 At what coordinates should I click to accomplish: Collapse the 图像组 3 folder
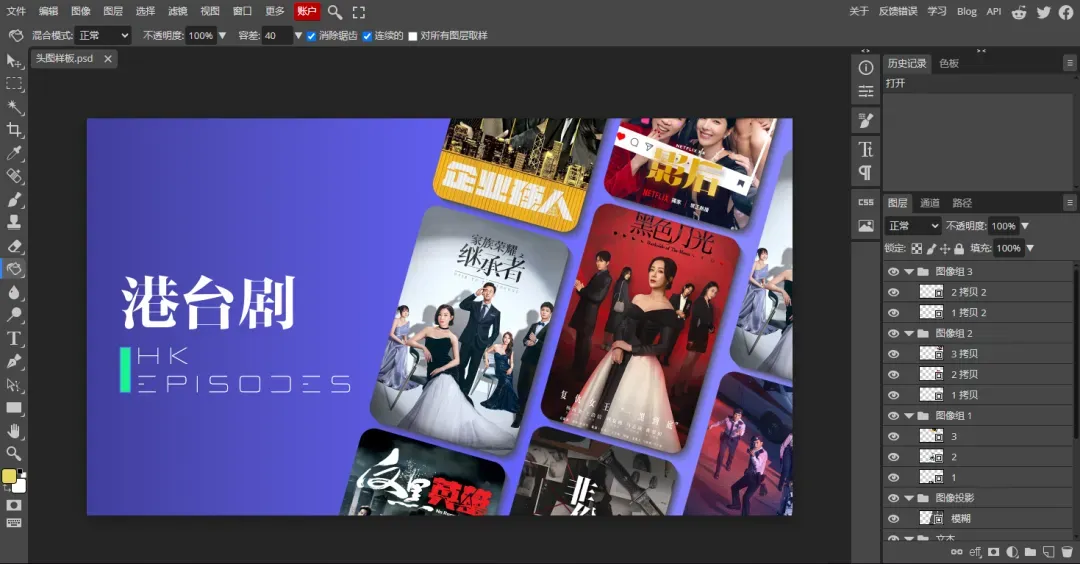pyautogui.click(x=909, y=271)
